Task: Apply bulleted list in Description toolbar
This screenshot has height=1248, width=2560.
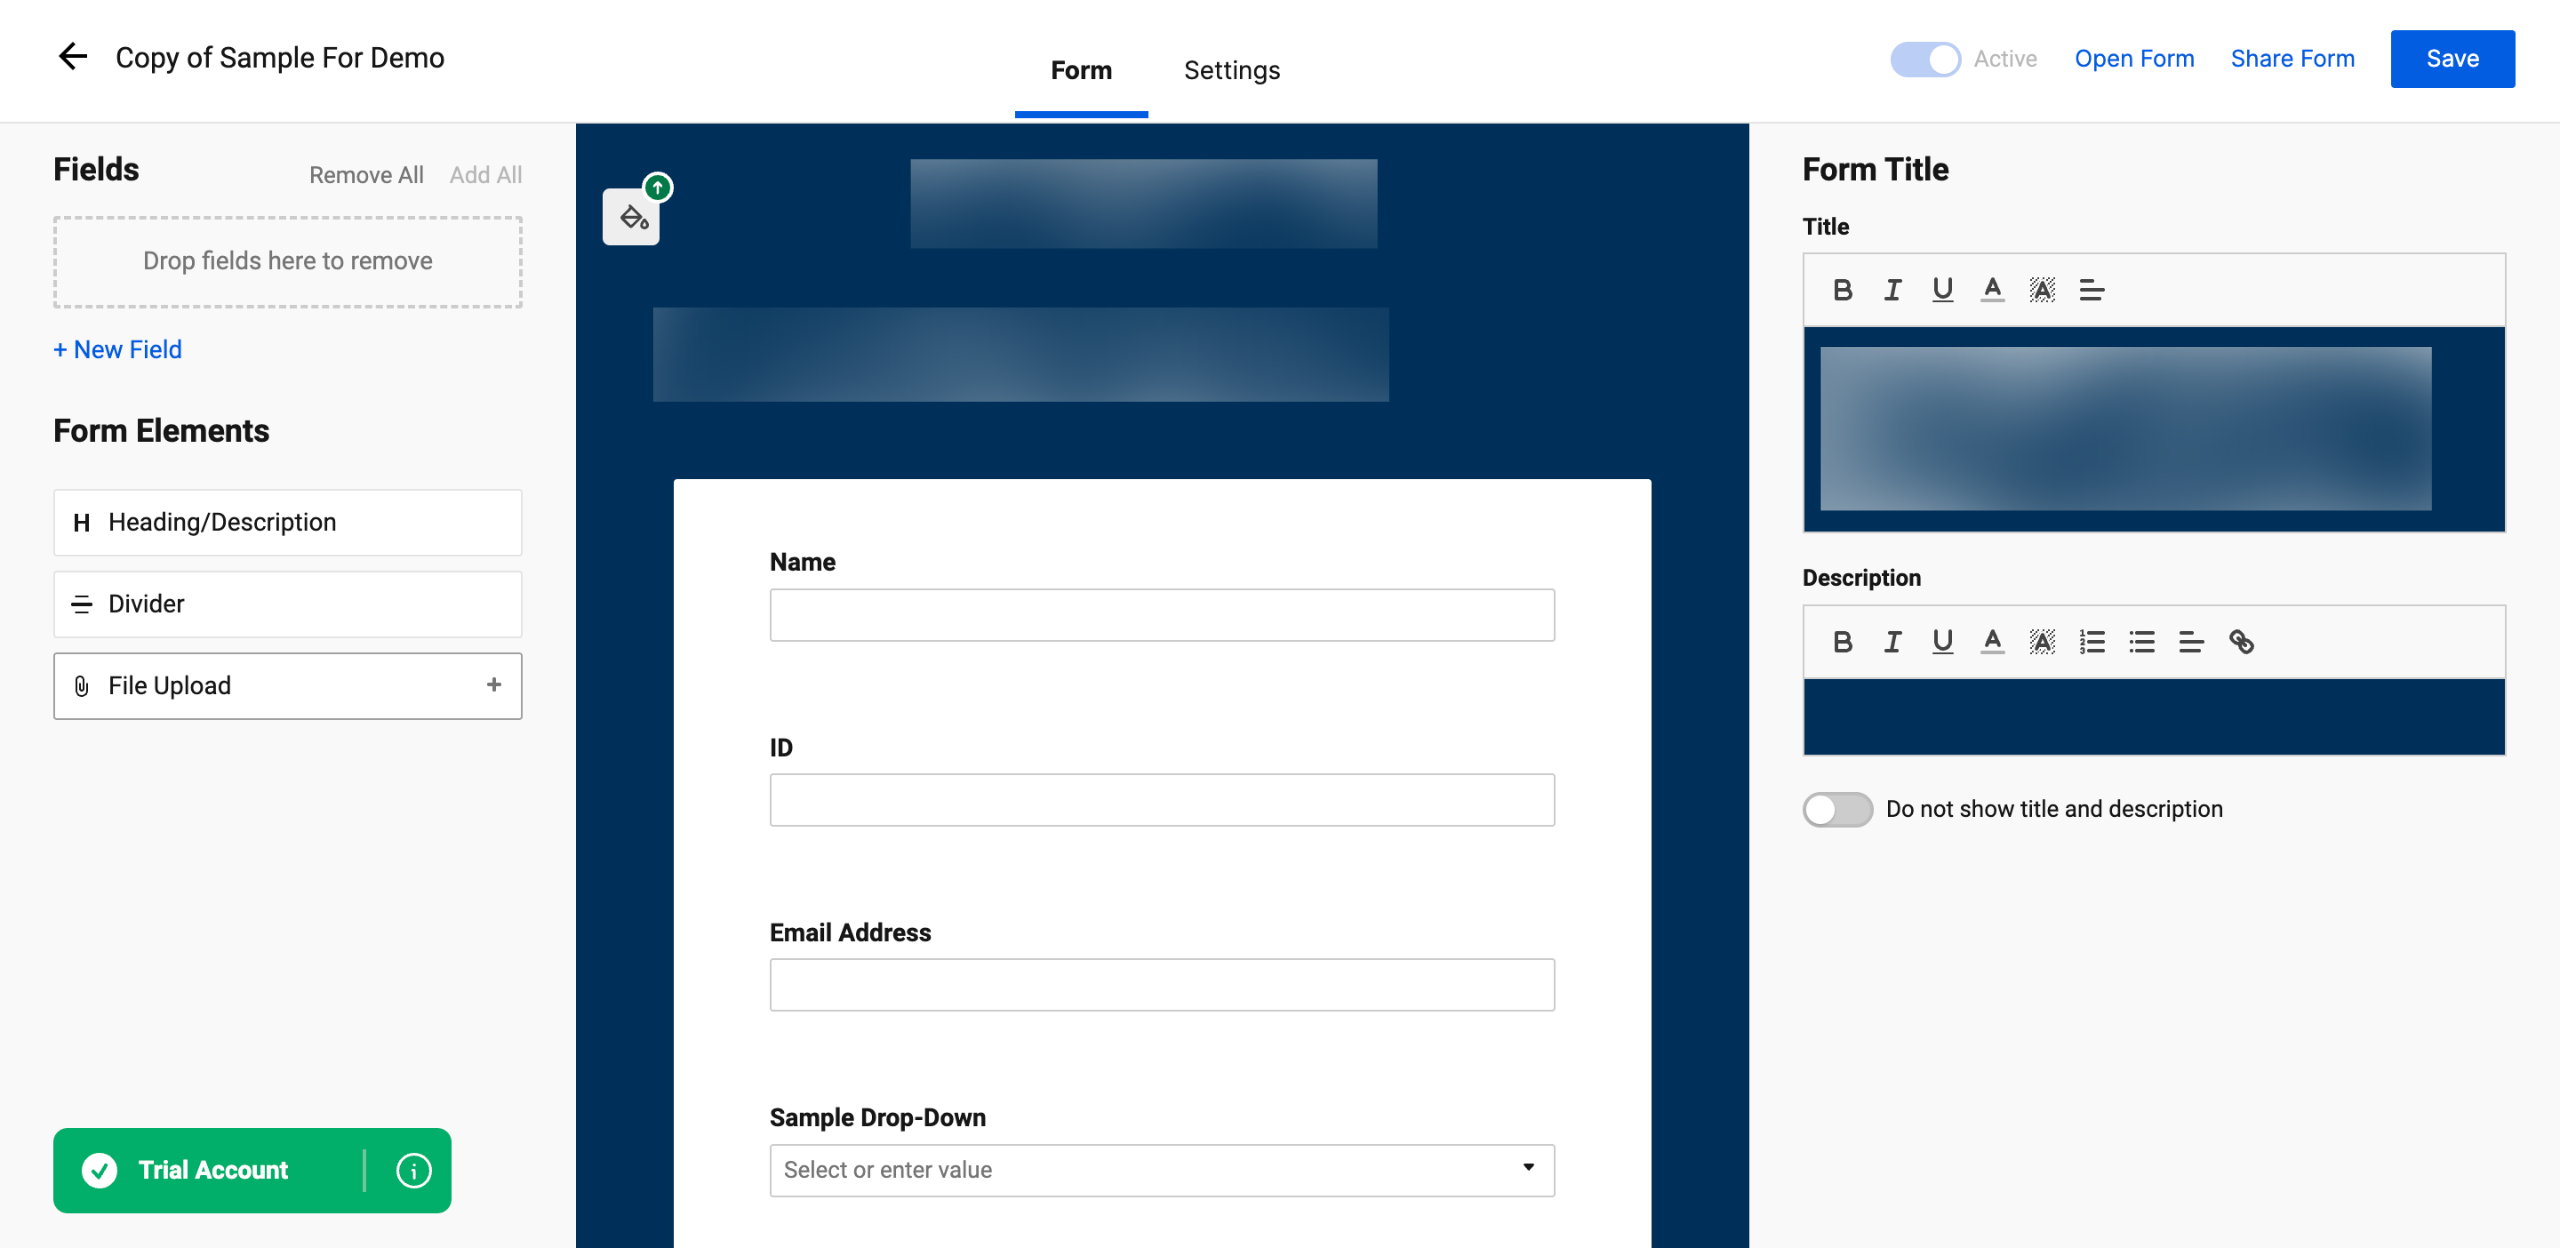Action: tap(2142, 641)
